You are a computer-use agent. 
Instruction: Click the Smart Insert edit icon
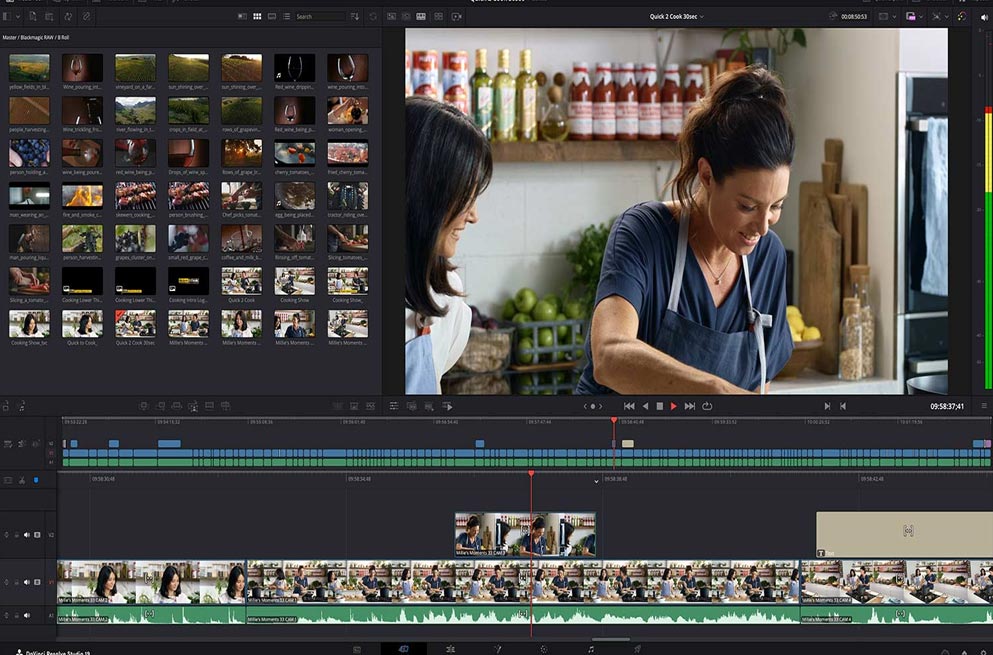144,406
